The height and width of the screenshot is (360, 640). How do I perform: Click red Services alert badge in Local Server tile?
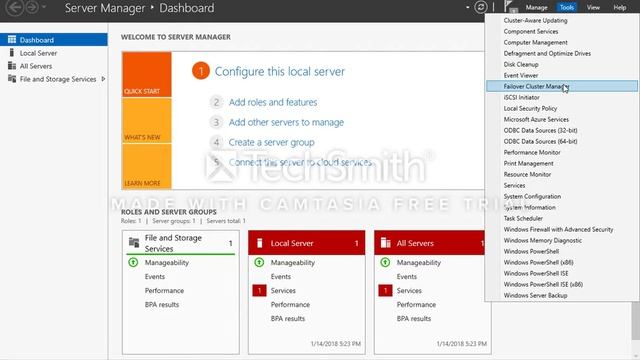(259, 290)
